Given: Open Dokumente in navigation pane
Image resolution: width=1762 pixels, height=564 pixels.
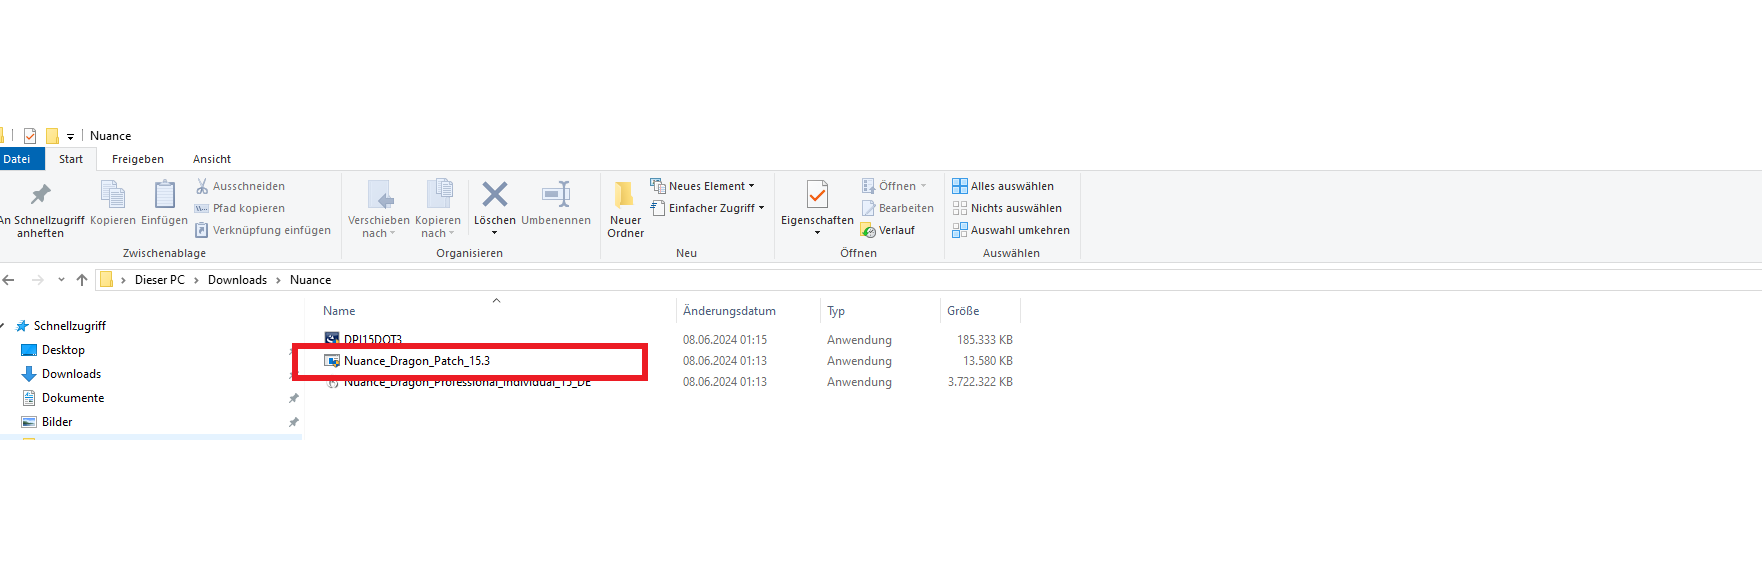Looking at the screenshot, I should point(73,398).
